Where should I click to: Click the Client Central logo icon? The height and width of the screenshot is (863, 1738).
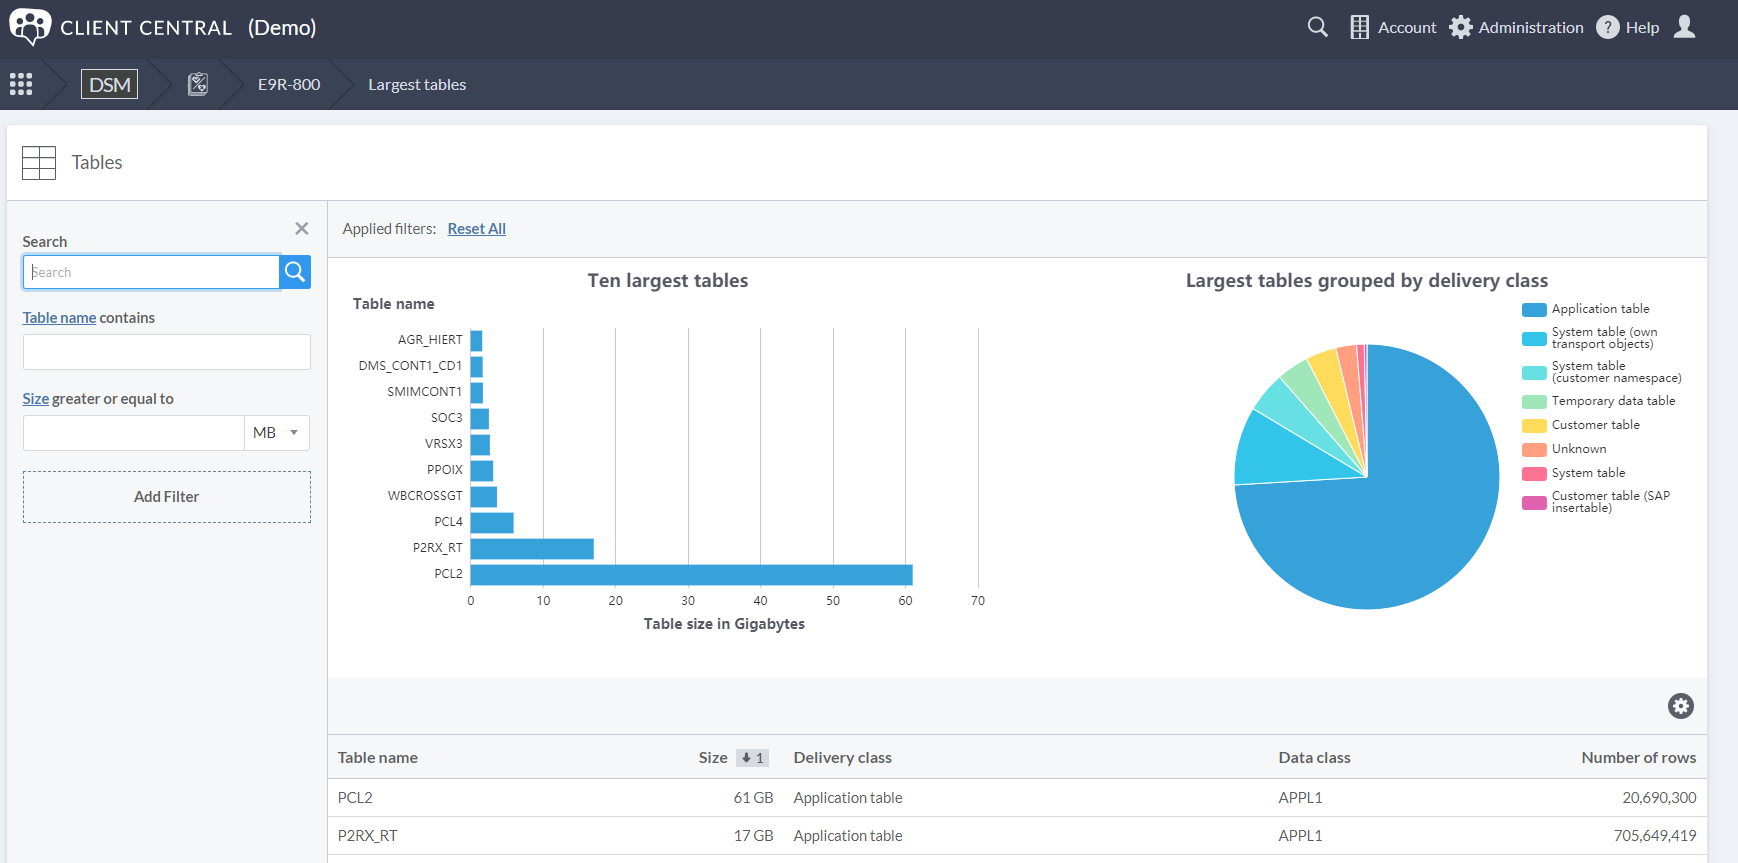click(29, 27)
